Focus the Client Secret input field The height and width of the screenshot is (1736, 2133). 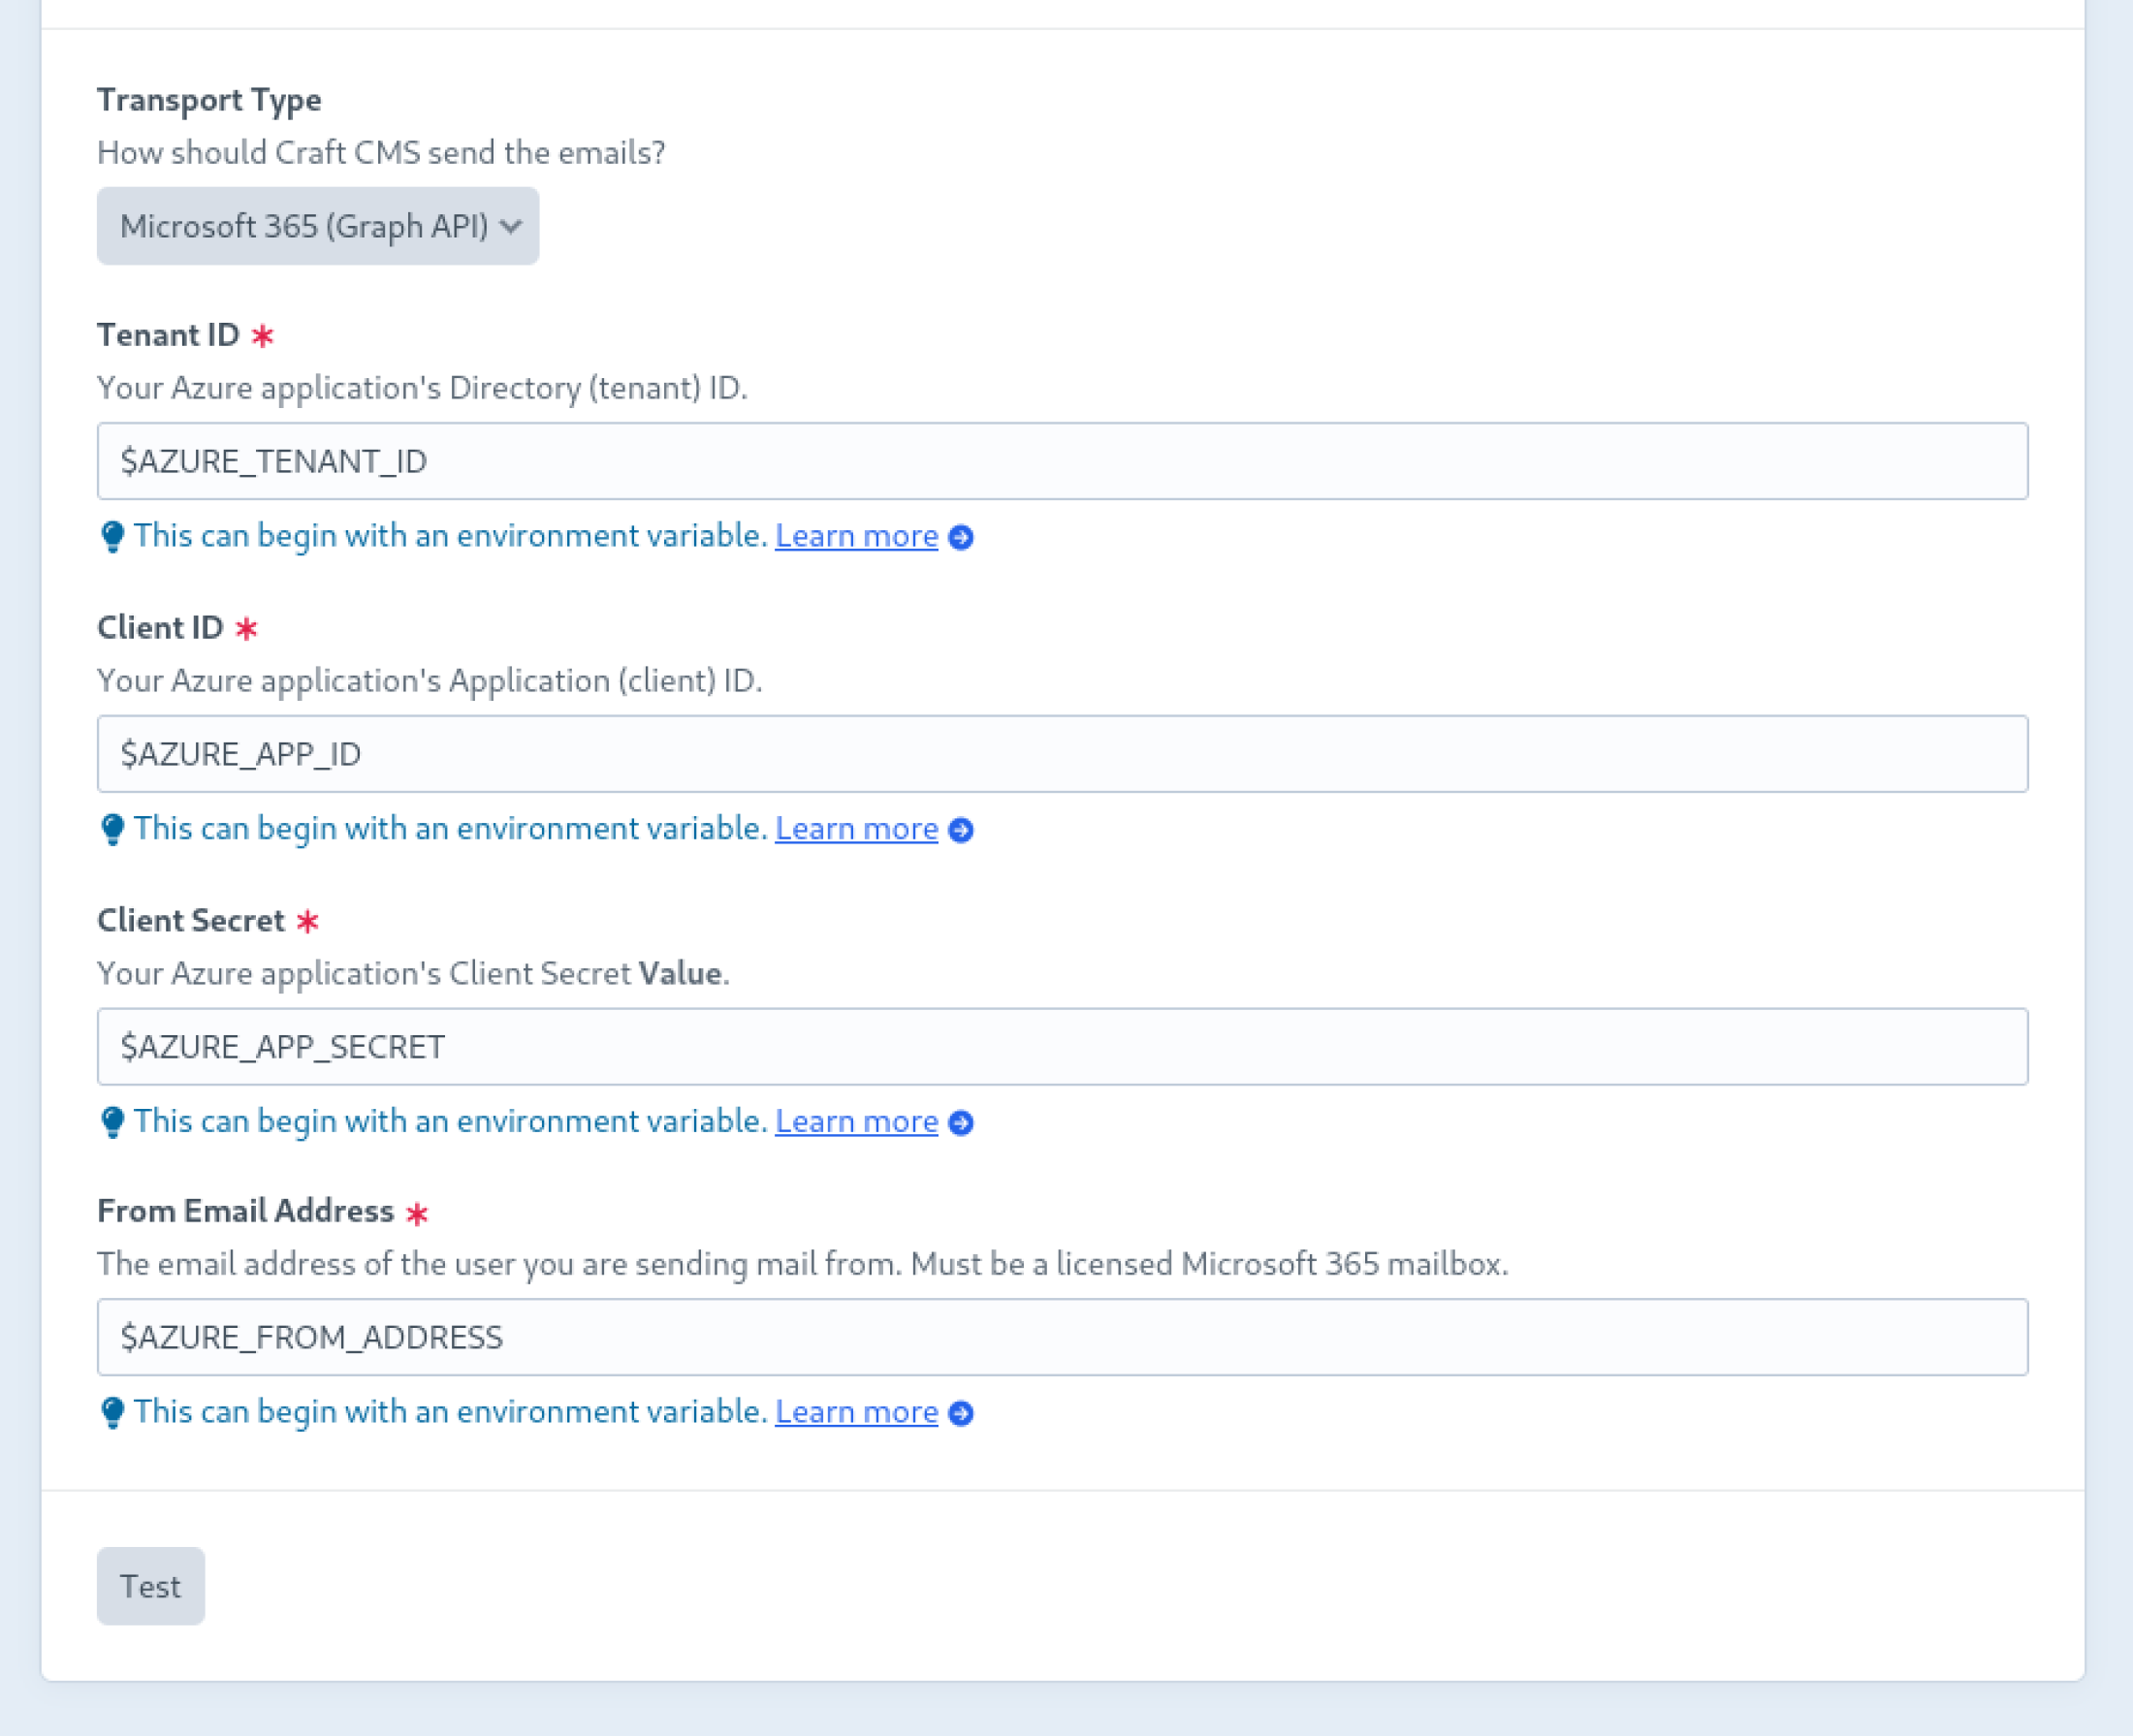1062,1047
